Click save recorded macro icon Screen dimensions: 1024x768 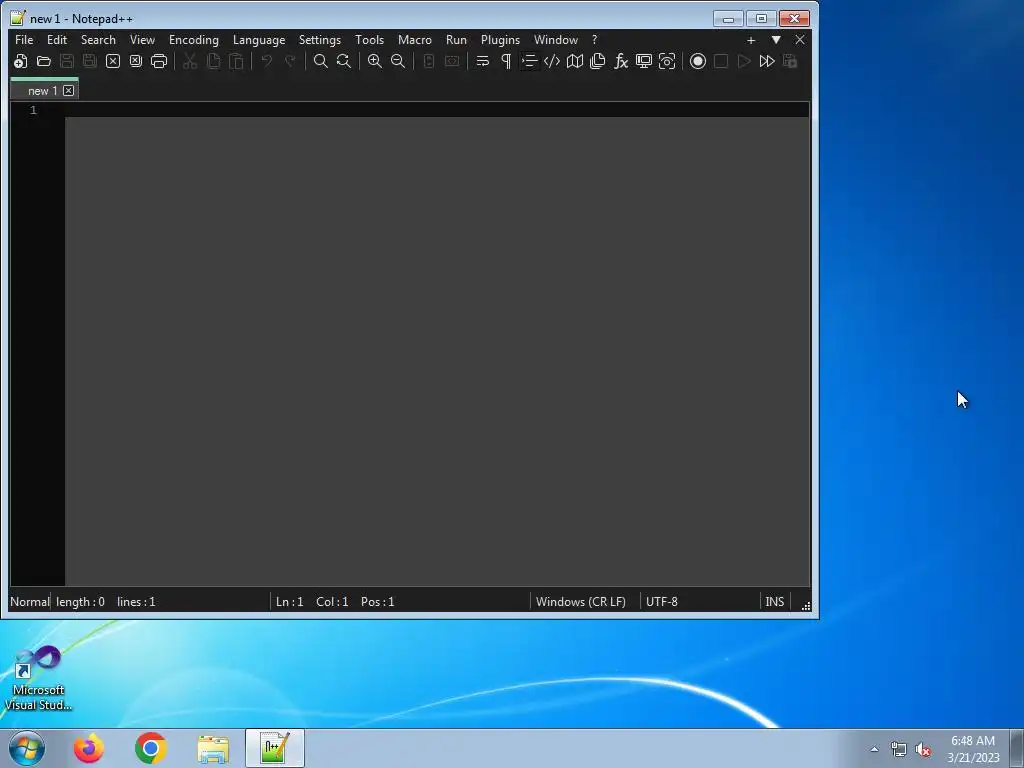pos(790,61)
